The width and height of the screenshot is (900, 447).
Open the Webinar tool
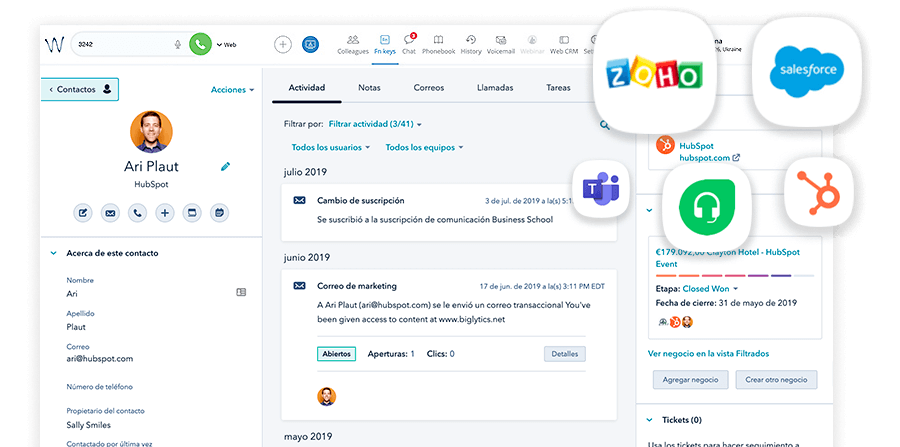[532, 45]
